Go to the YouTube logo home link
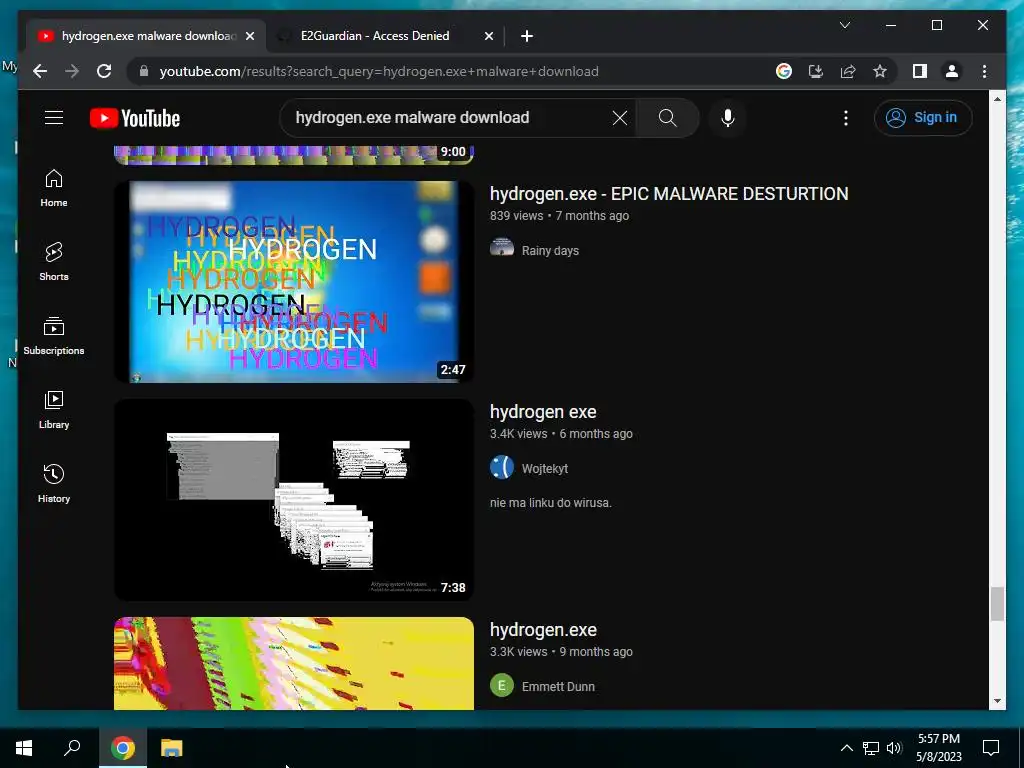Screen dimensions: 1024x768 [x=135, y=118]
